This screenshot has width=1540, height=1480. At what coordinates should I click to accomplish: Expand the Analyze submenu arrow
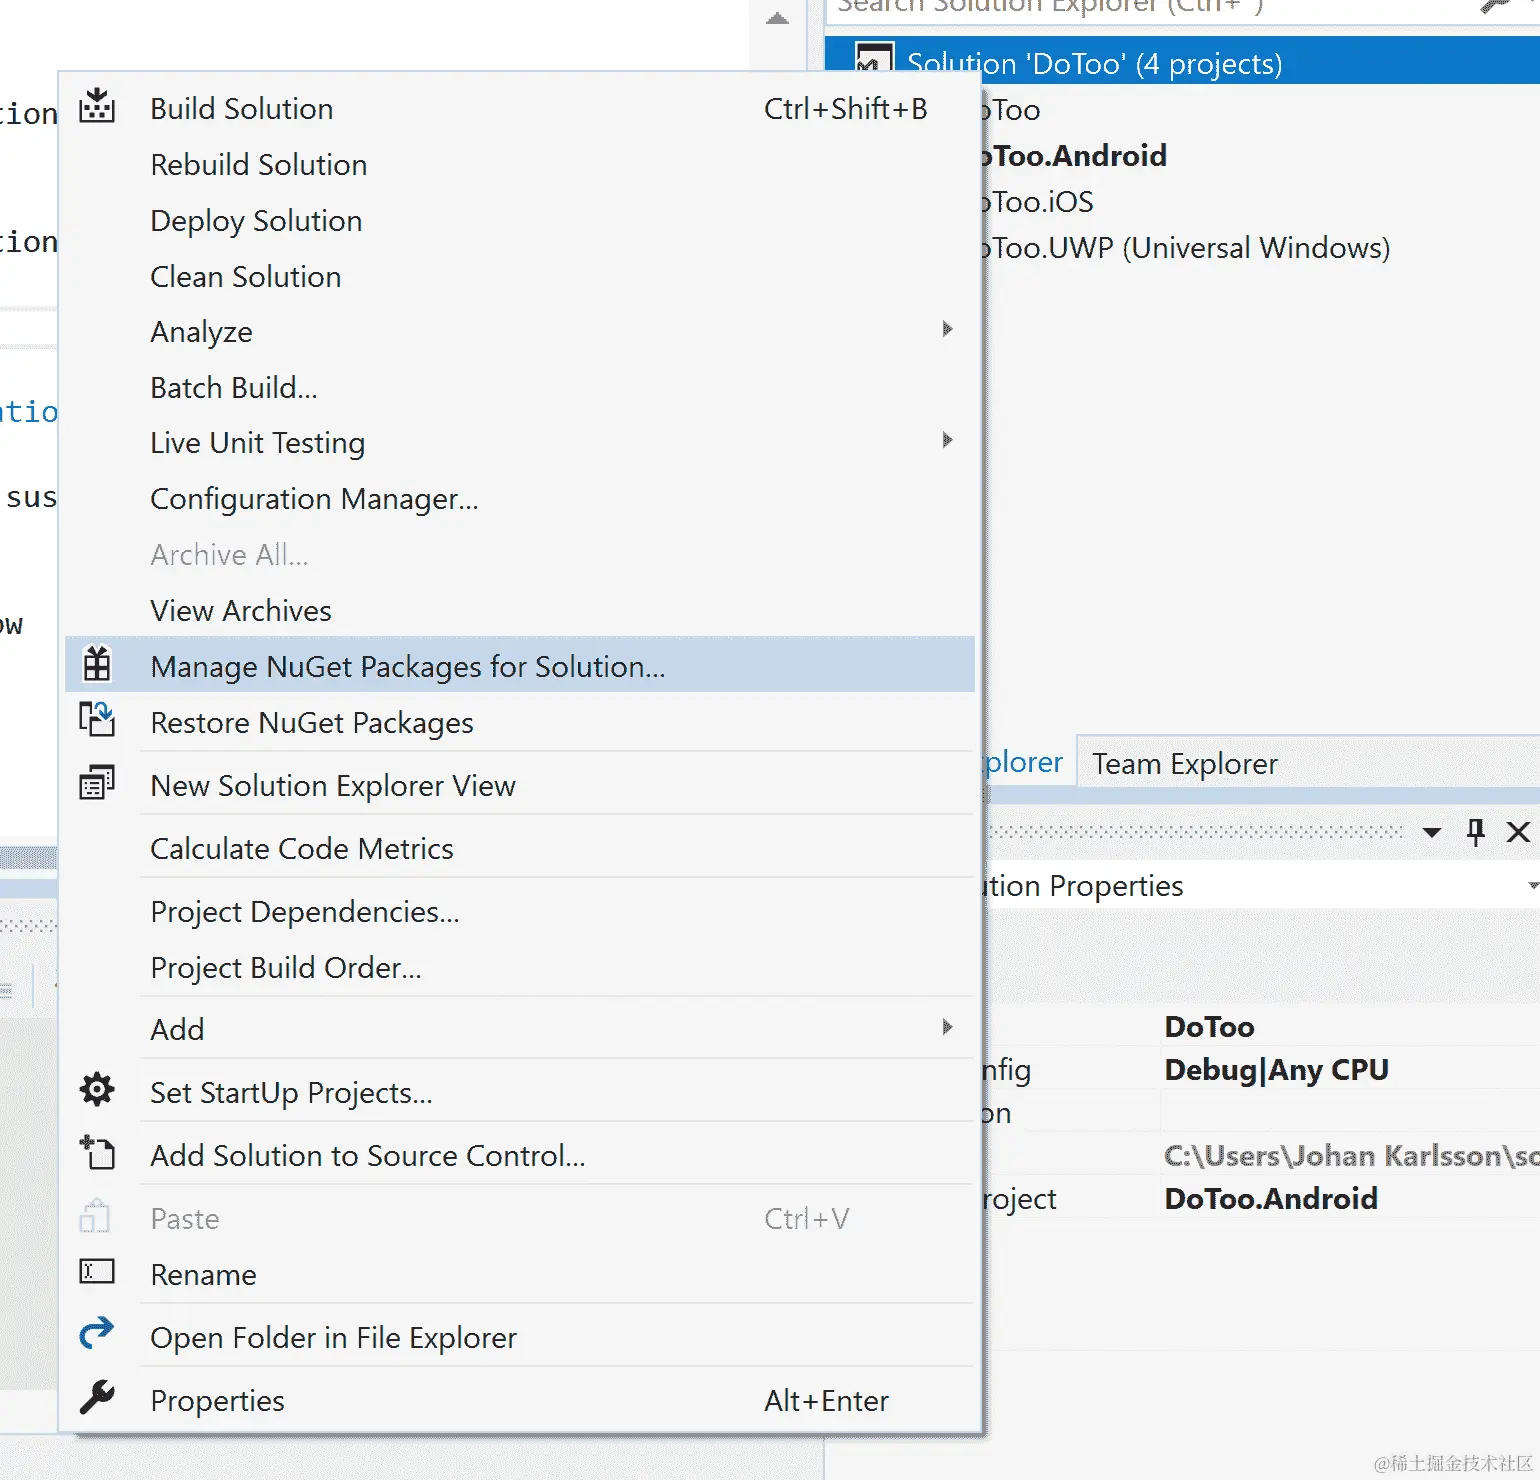pyautogui.click(x=947, y=329)
